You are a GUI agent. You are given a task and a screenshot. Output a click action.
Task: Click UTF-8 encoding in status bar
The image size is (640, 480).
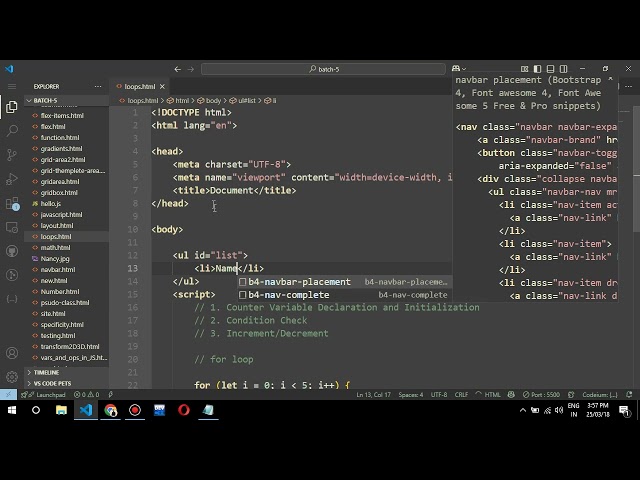tap(439, 395)
